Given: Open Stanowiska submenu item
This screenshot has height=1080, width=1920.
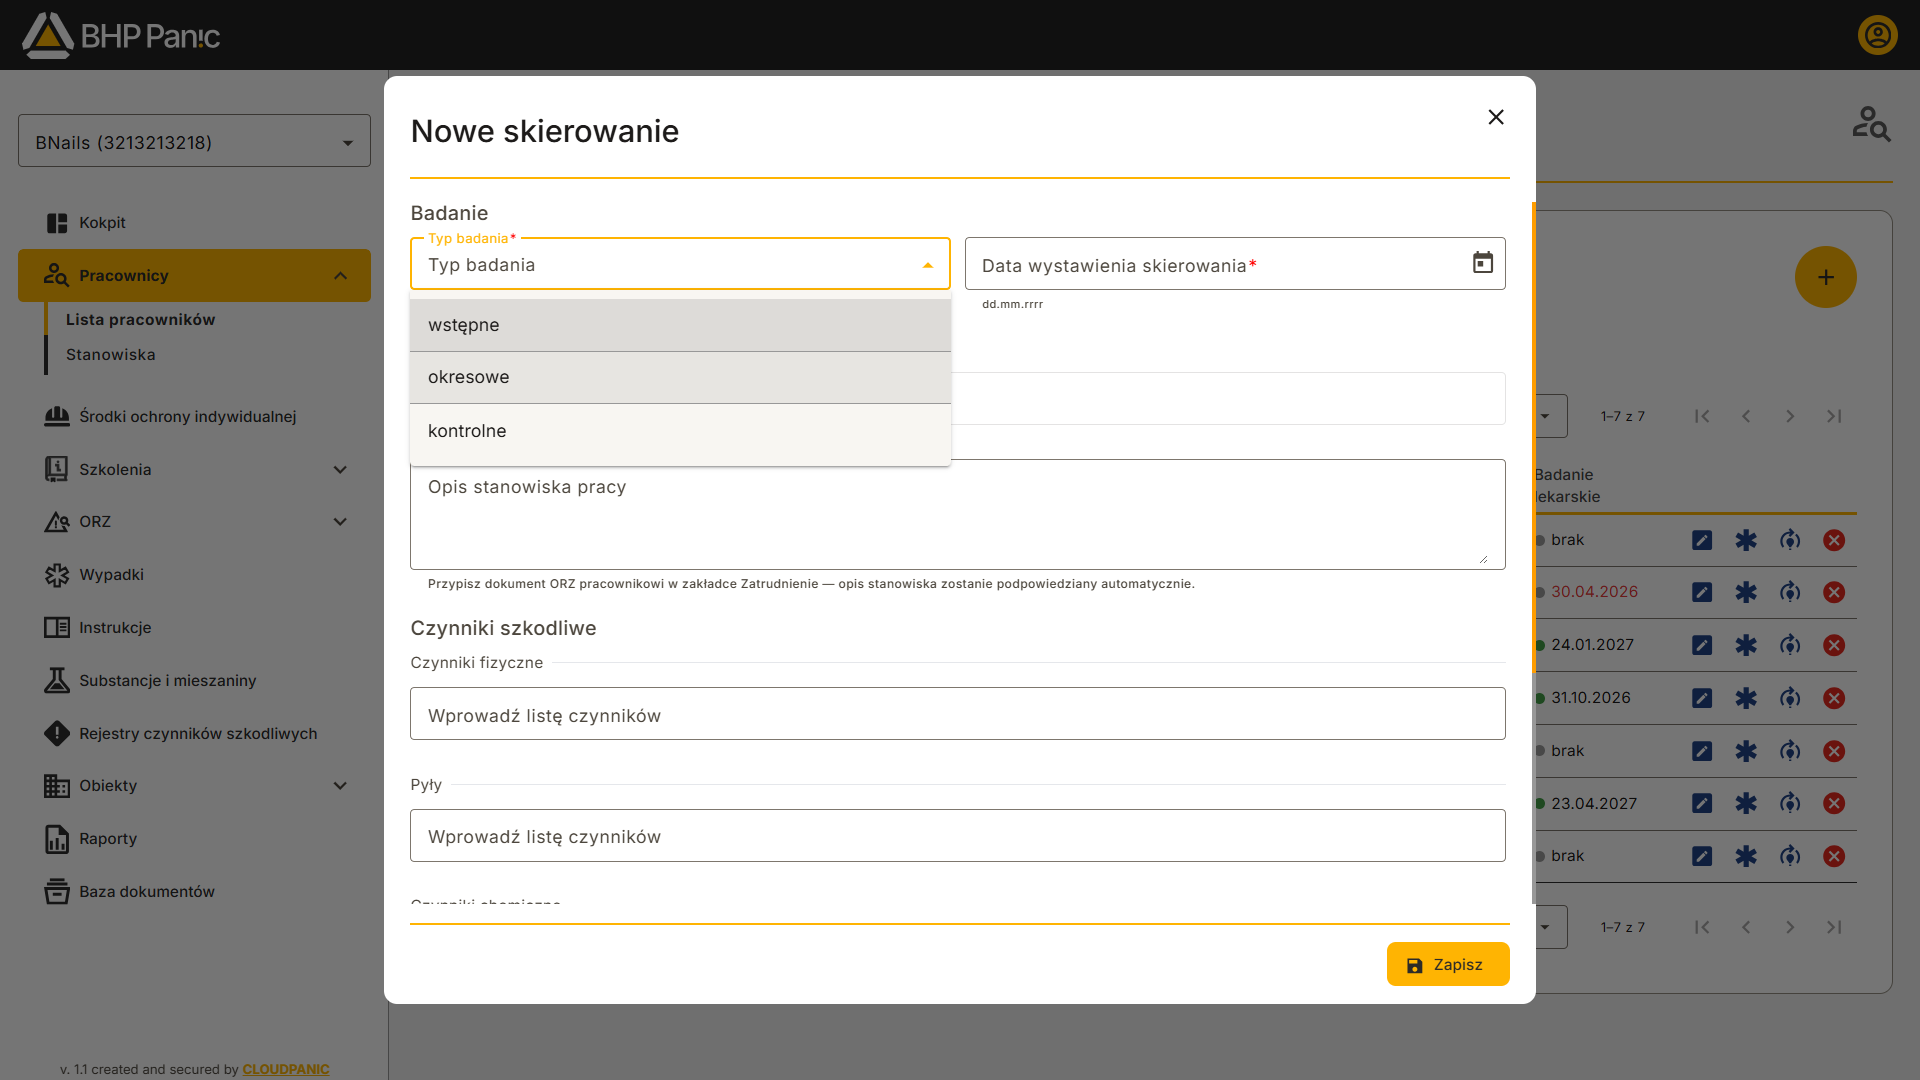Looking at the screenshot, I should (110, 355).
